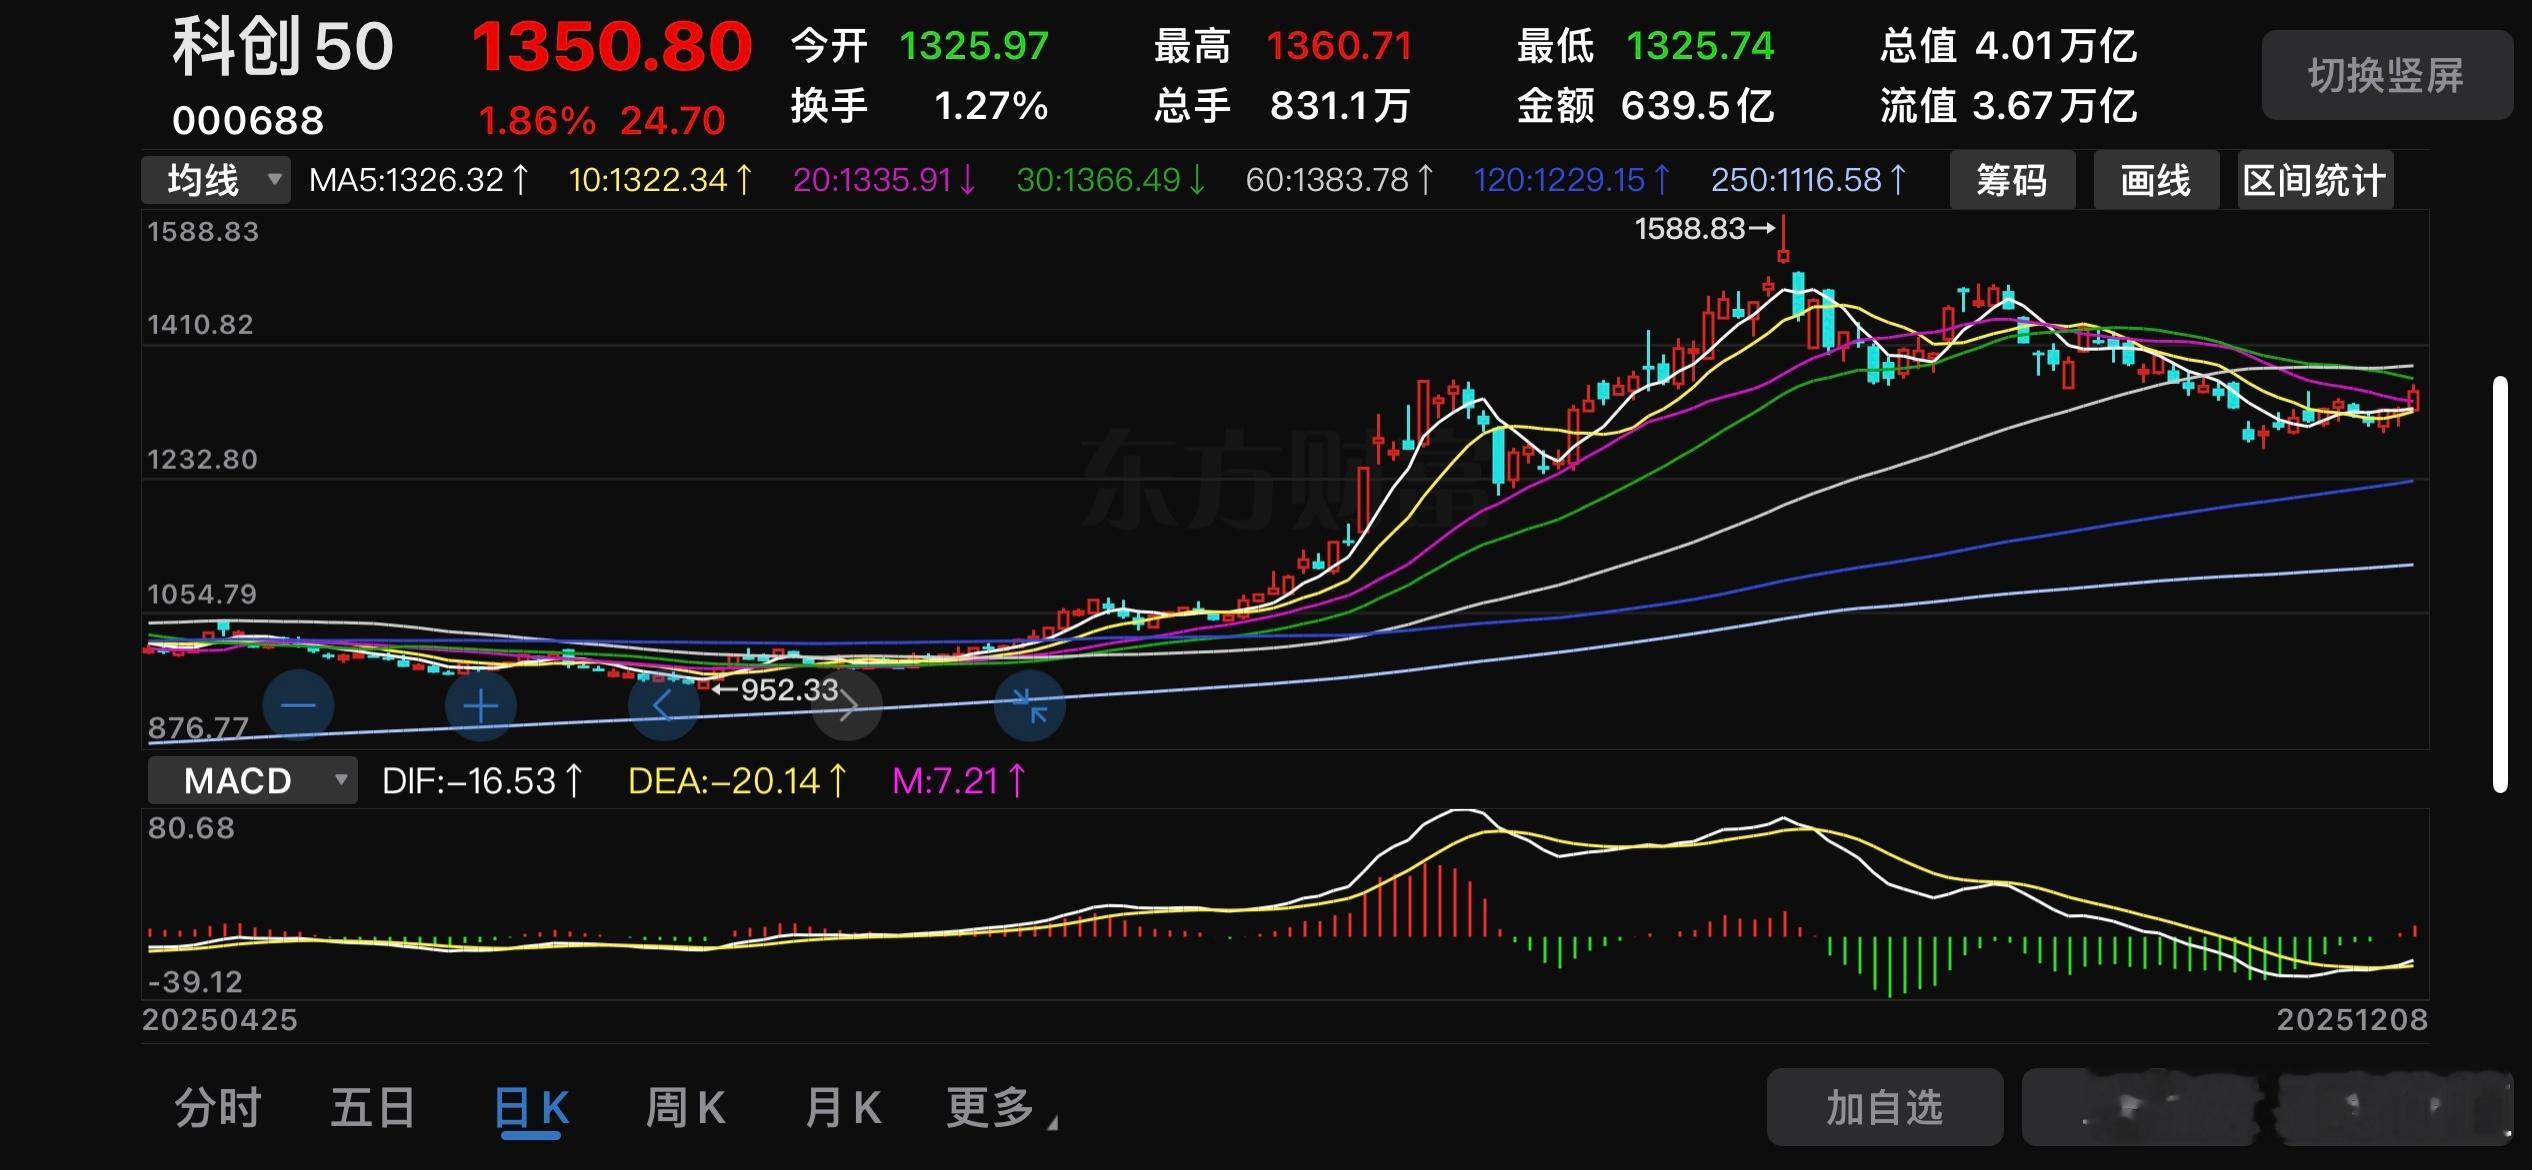The width and height of the screenshot is (2532, 1170).
Task: Click the scroll left chevron circle icon
Action: (663, 706)
